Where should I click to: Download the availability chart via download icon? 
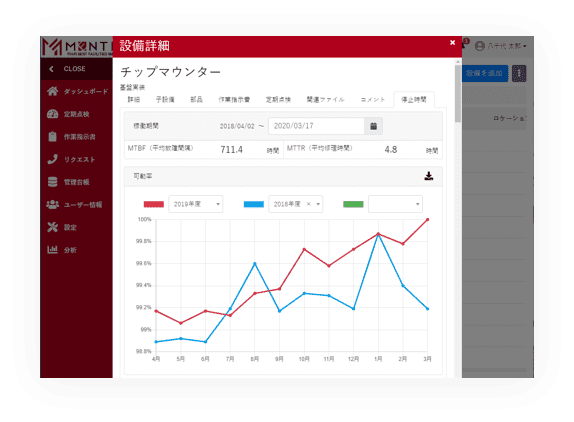pos(429,176)
